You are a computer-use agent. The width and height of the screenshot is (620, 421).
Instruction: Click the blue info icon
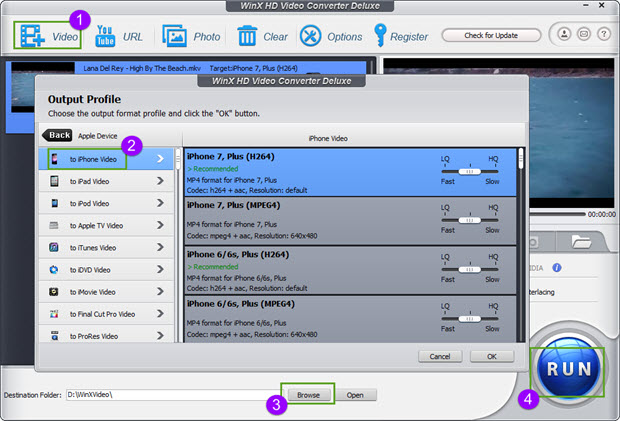(557, 268)
